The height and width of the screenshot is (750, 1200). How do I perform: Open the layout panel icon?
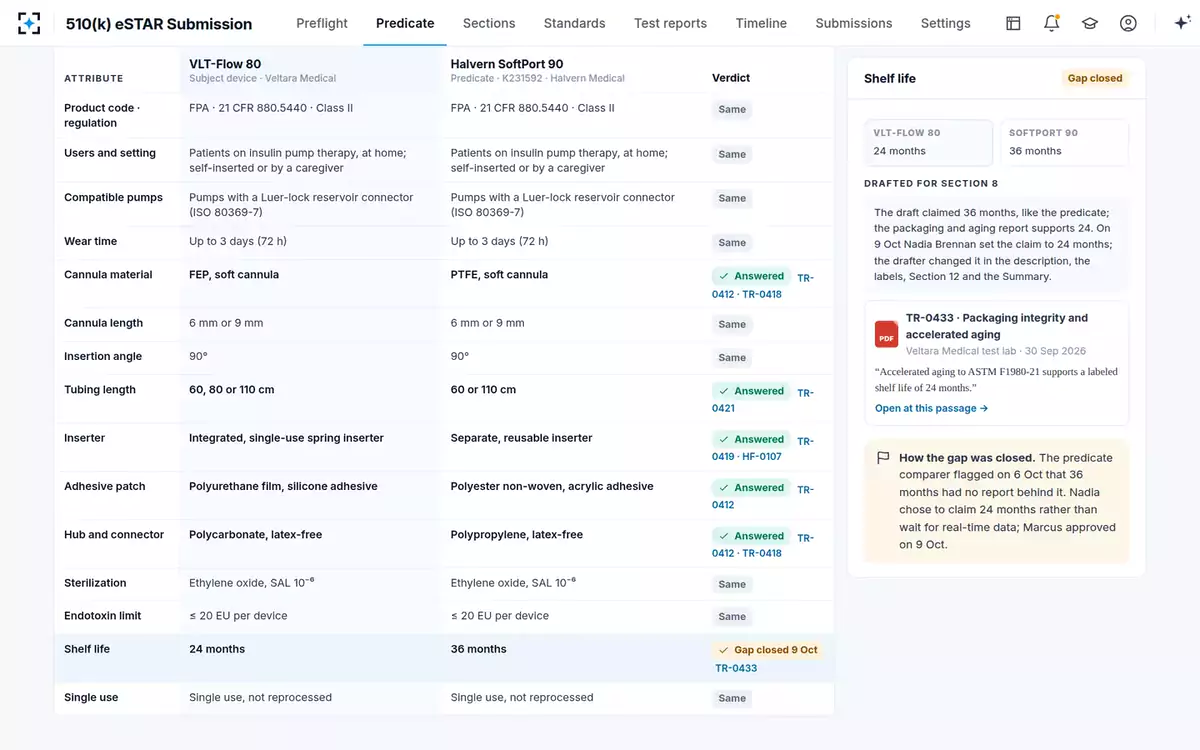tap(1013, 23)
